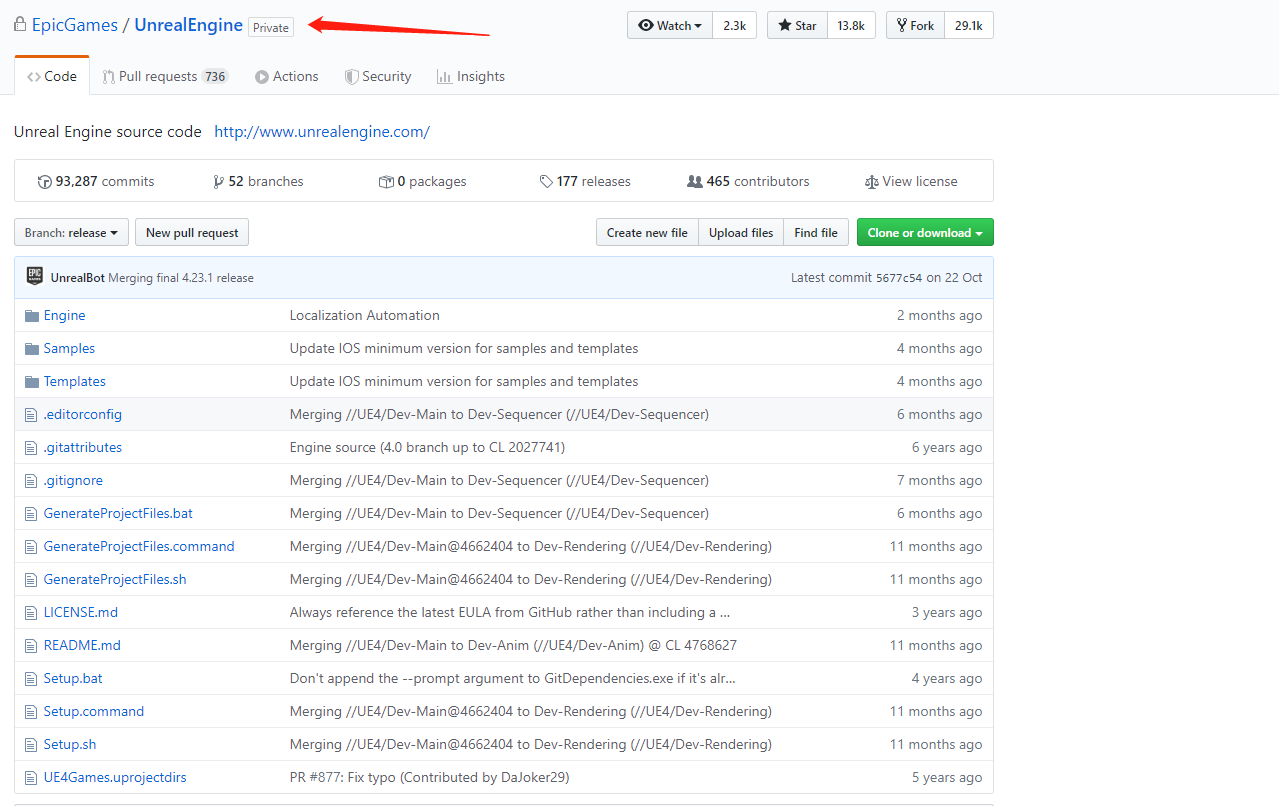
Task: Click the UnrealBot Epic Games avatar
Action: [35, 277]
